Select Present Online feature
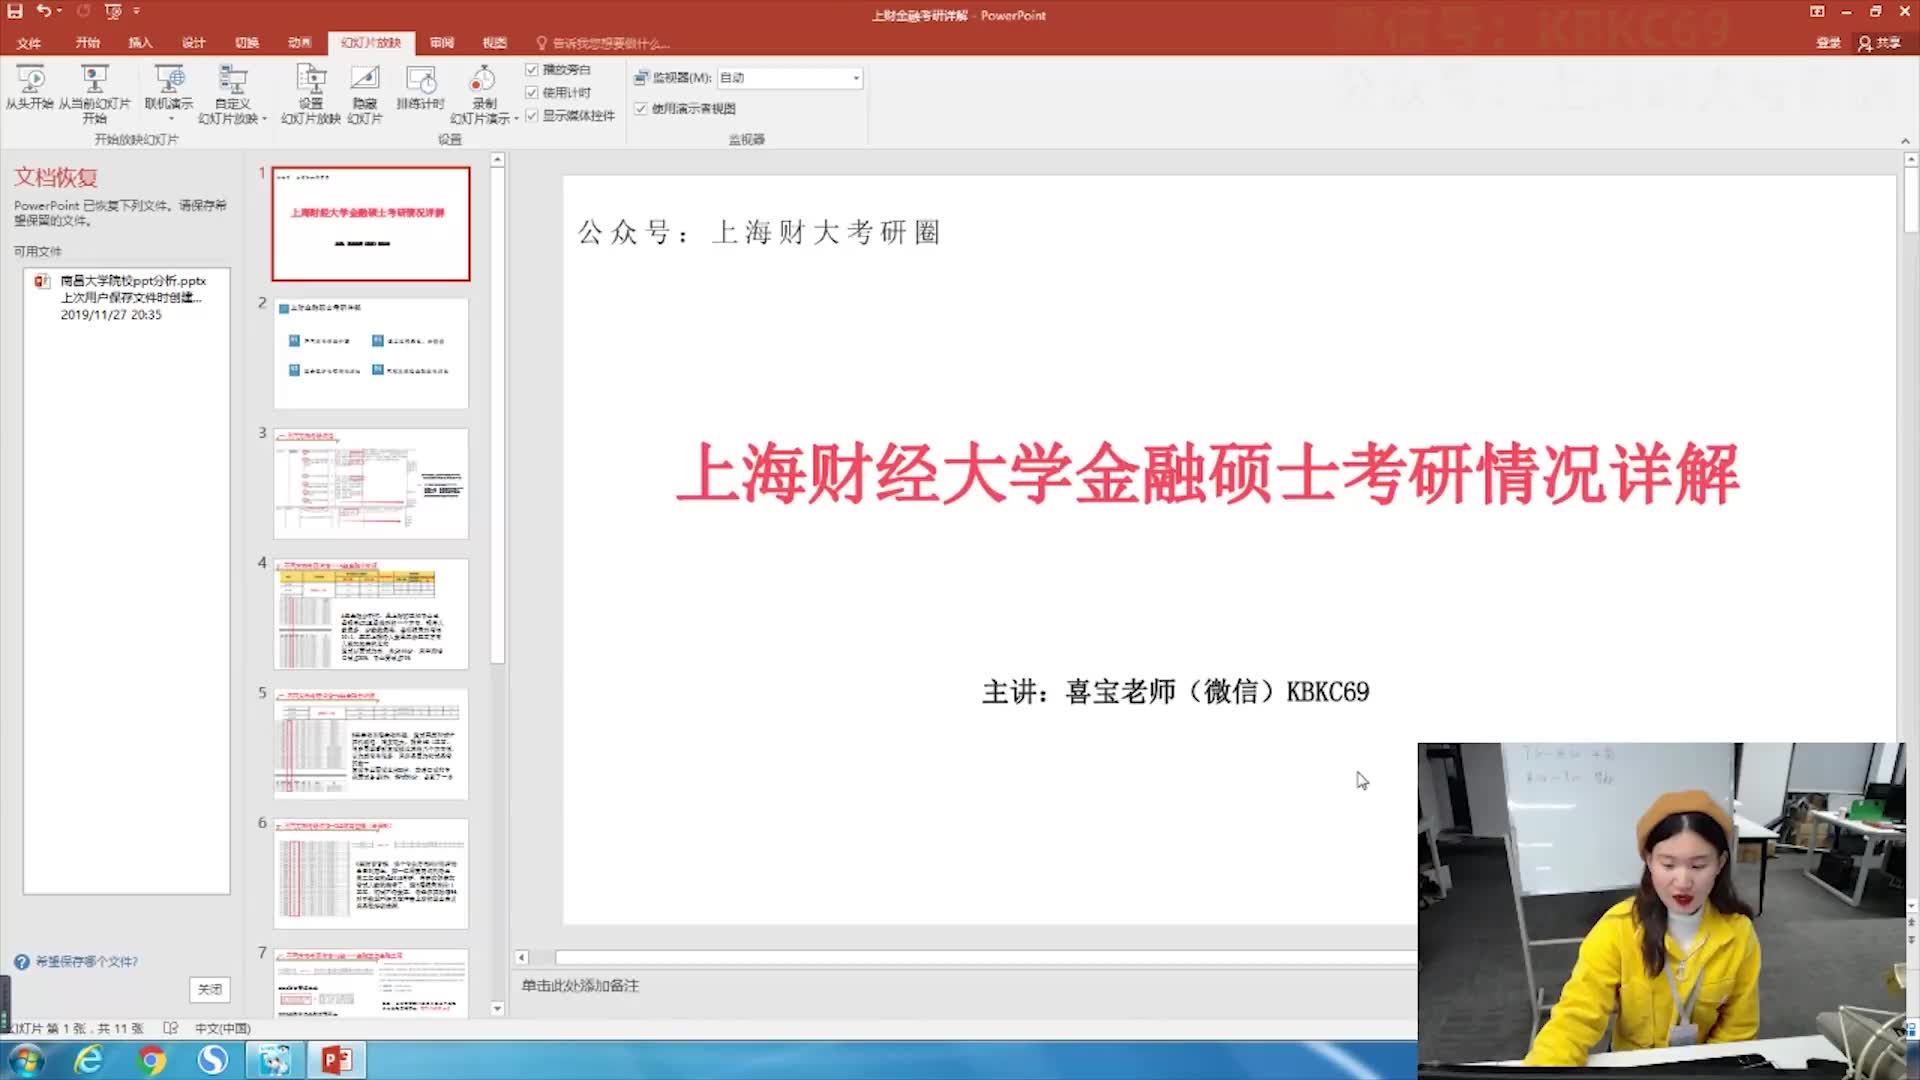 coord(169,90)
